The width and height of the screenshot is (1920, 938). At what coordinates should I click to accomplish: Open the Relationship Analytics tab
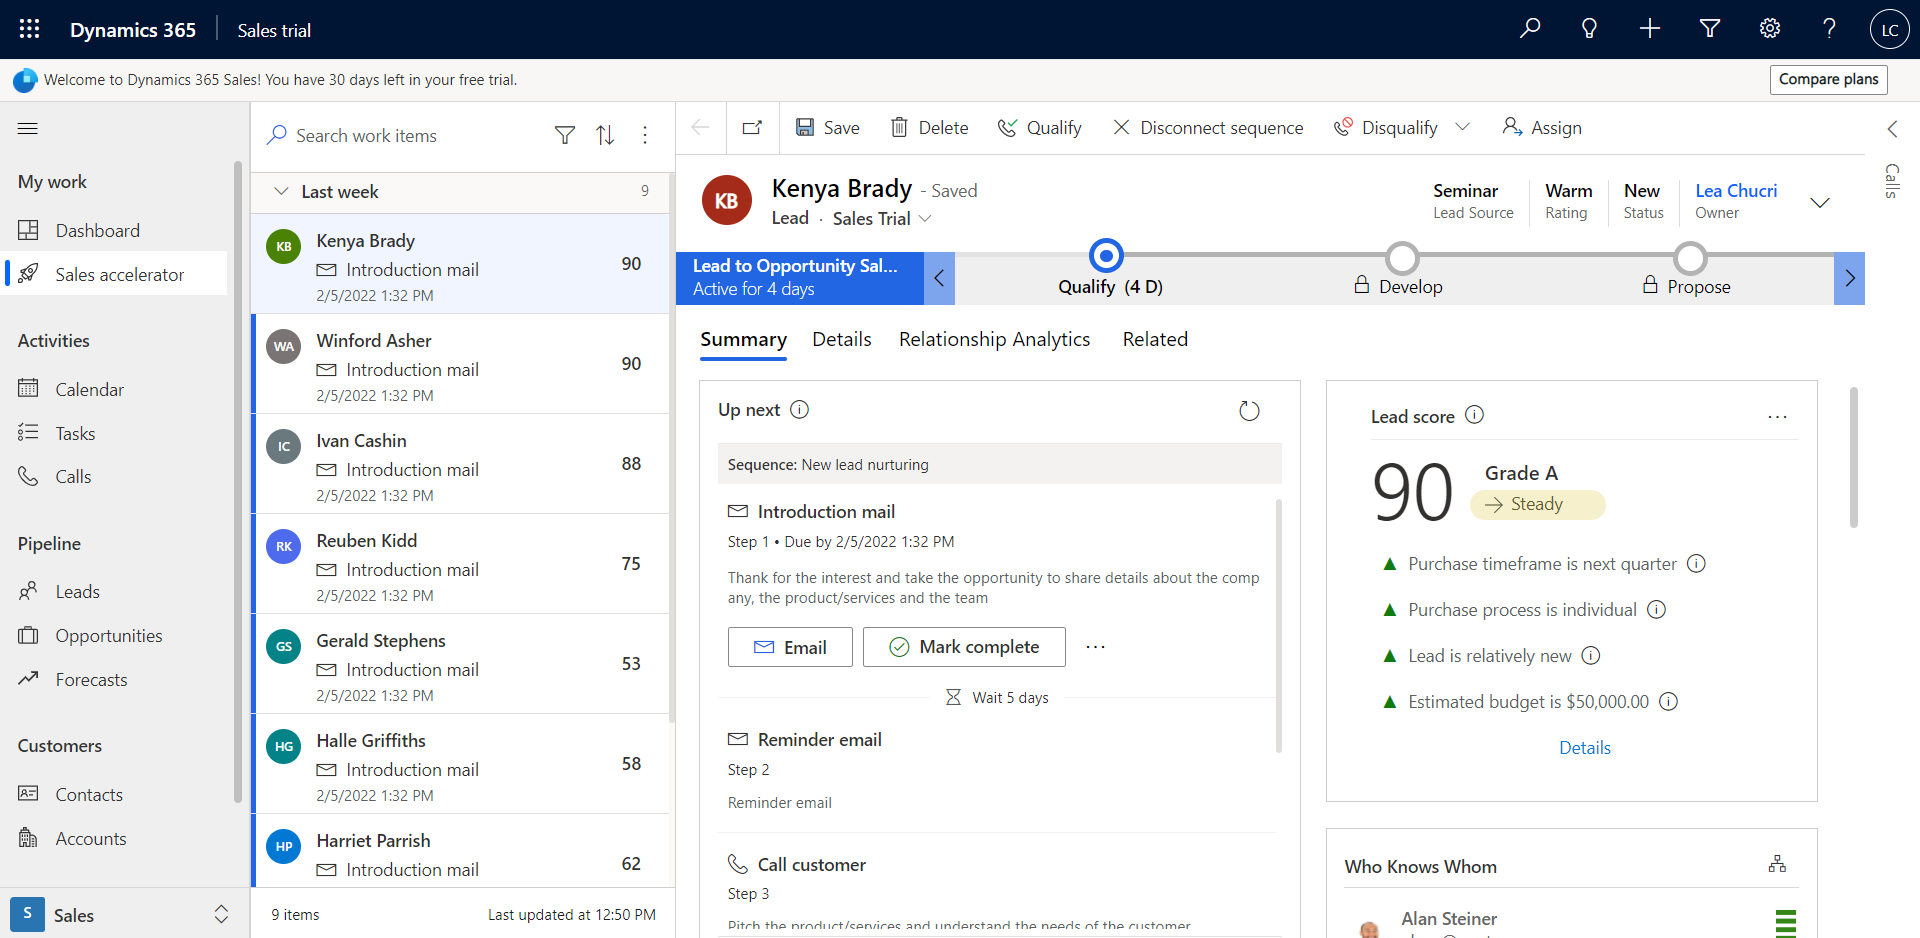(994, 339)
